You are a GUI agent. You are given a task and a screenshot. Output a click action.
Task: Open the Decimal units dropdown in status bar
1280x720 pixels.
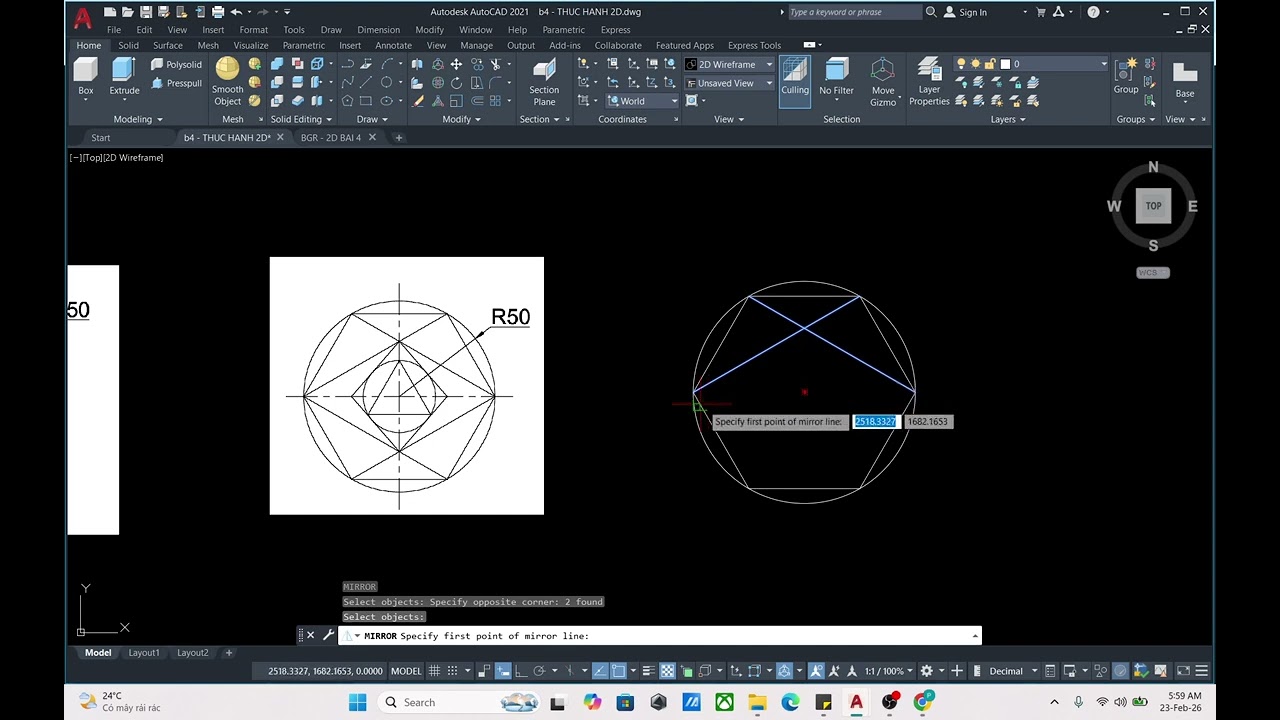click(x=1012, y=671)
